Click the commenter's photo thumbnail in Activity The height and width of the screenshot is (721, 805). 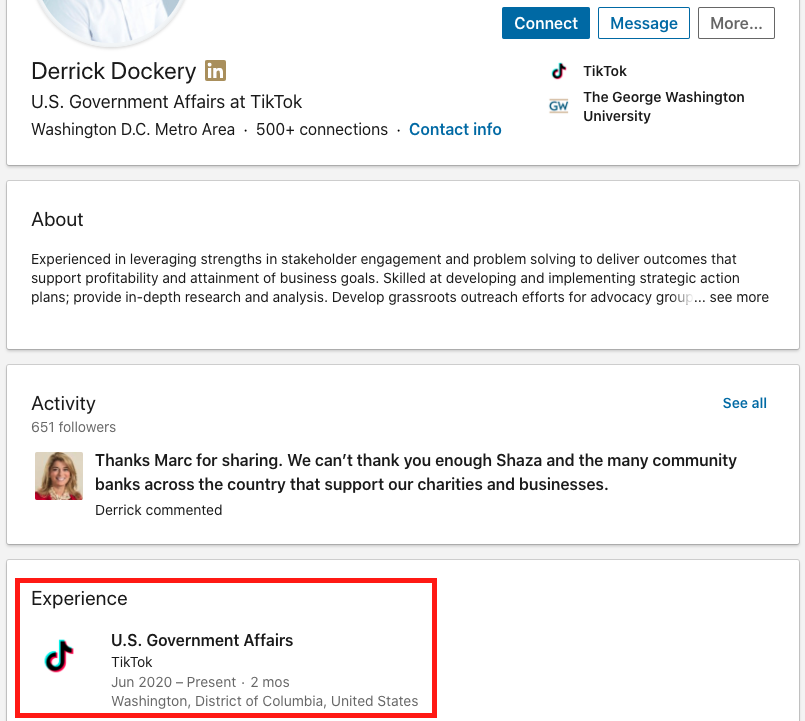point(59,476)
